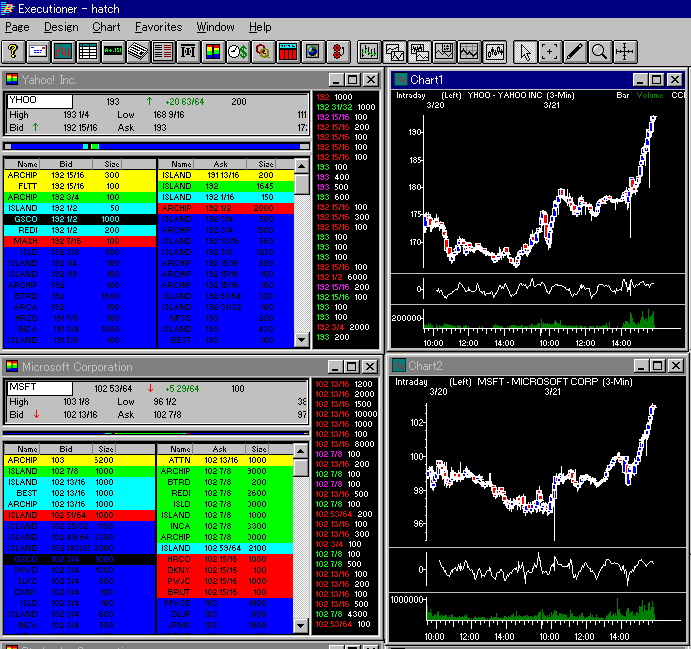Open the Design menu
The height and width of the screenshot is (649, 691).
[61, 27]
